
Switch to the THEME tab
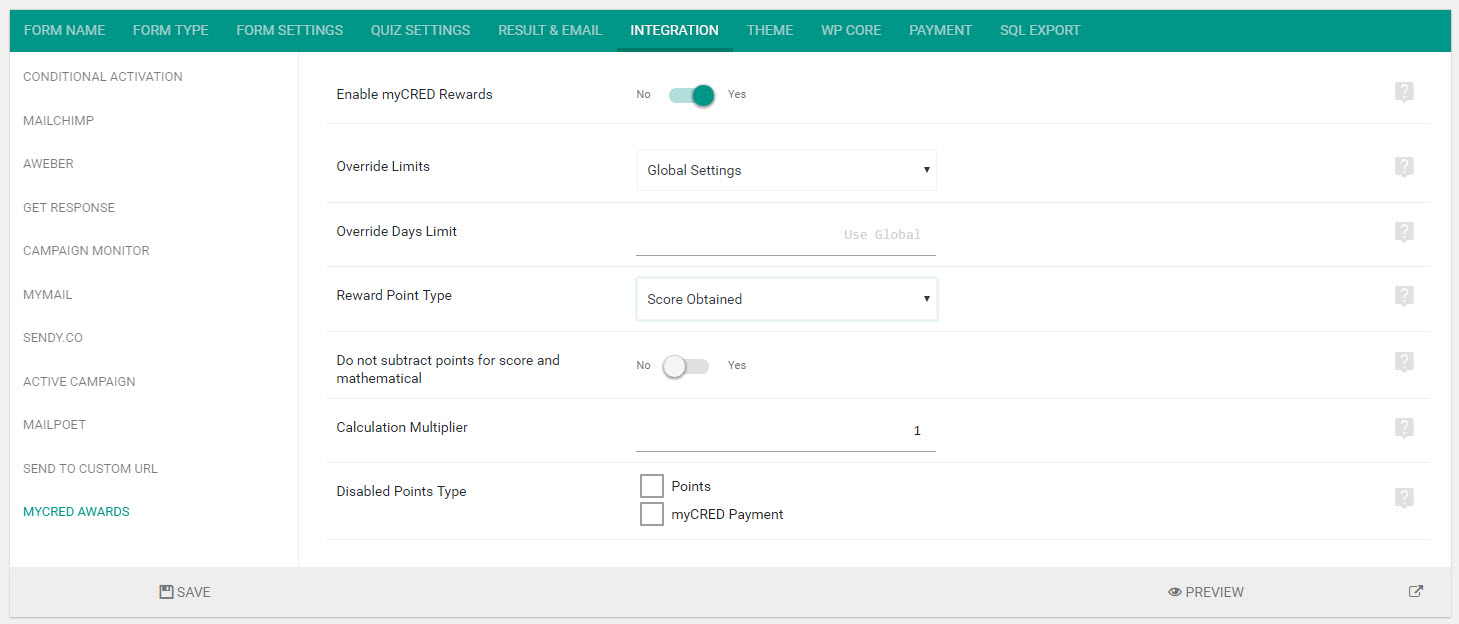click(769, 30)
